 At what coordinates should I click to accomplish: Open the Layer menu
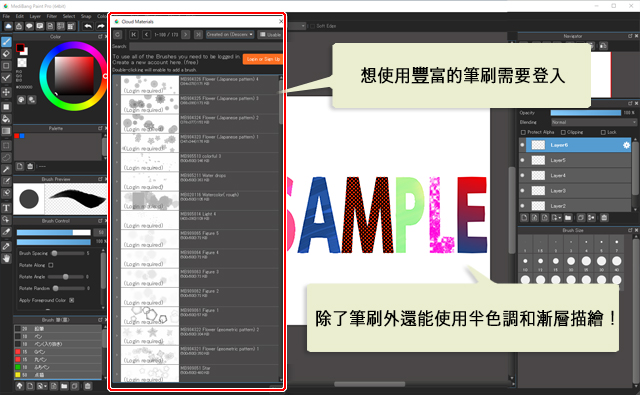35,16
